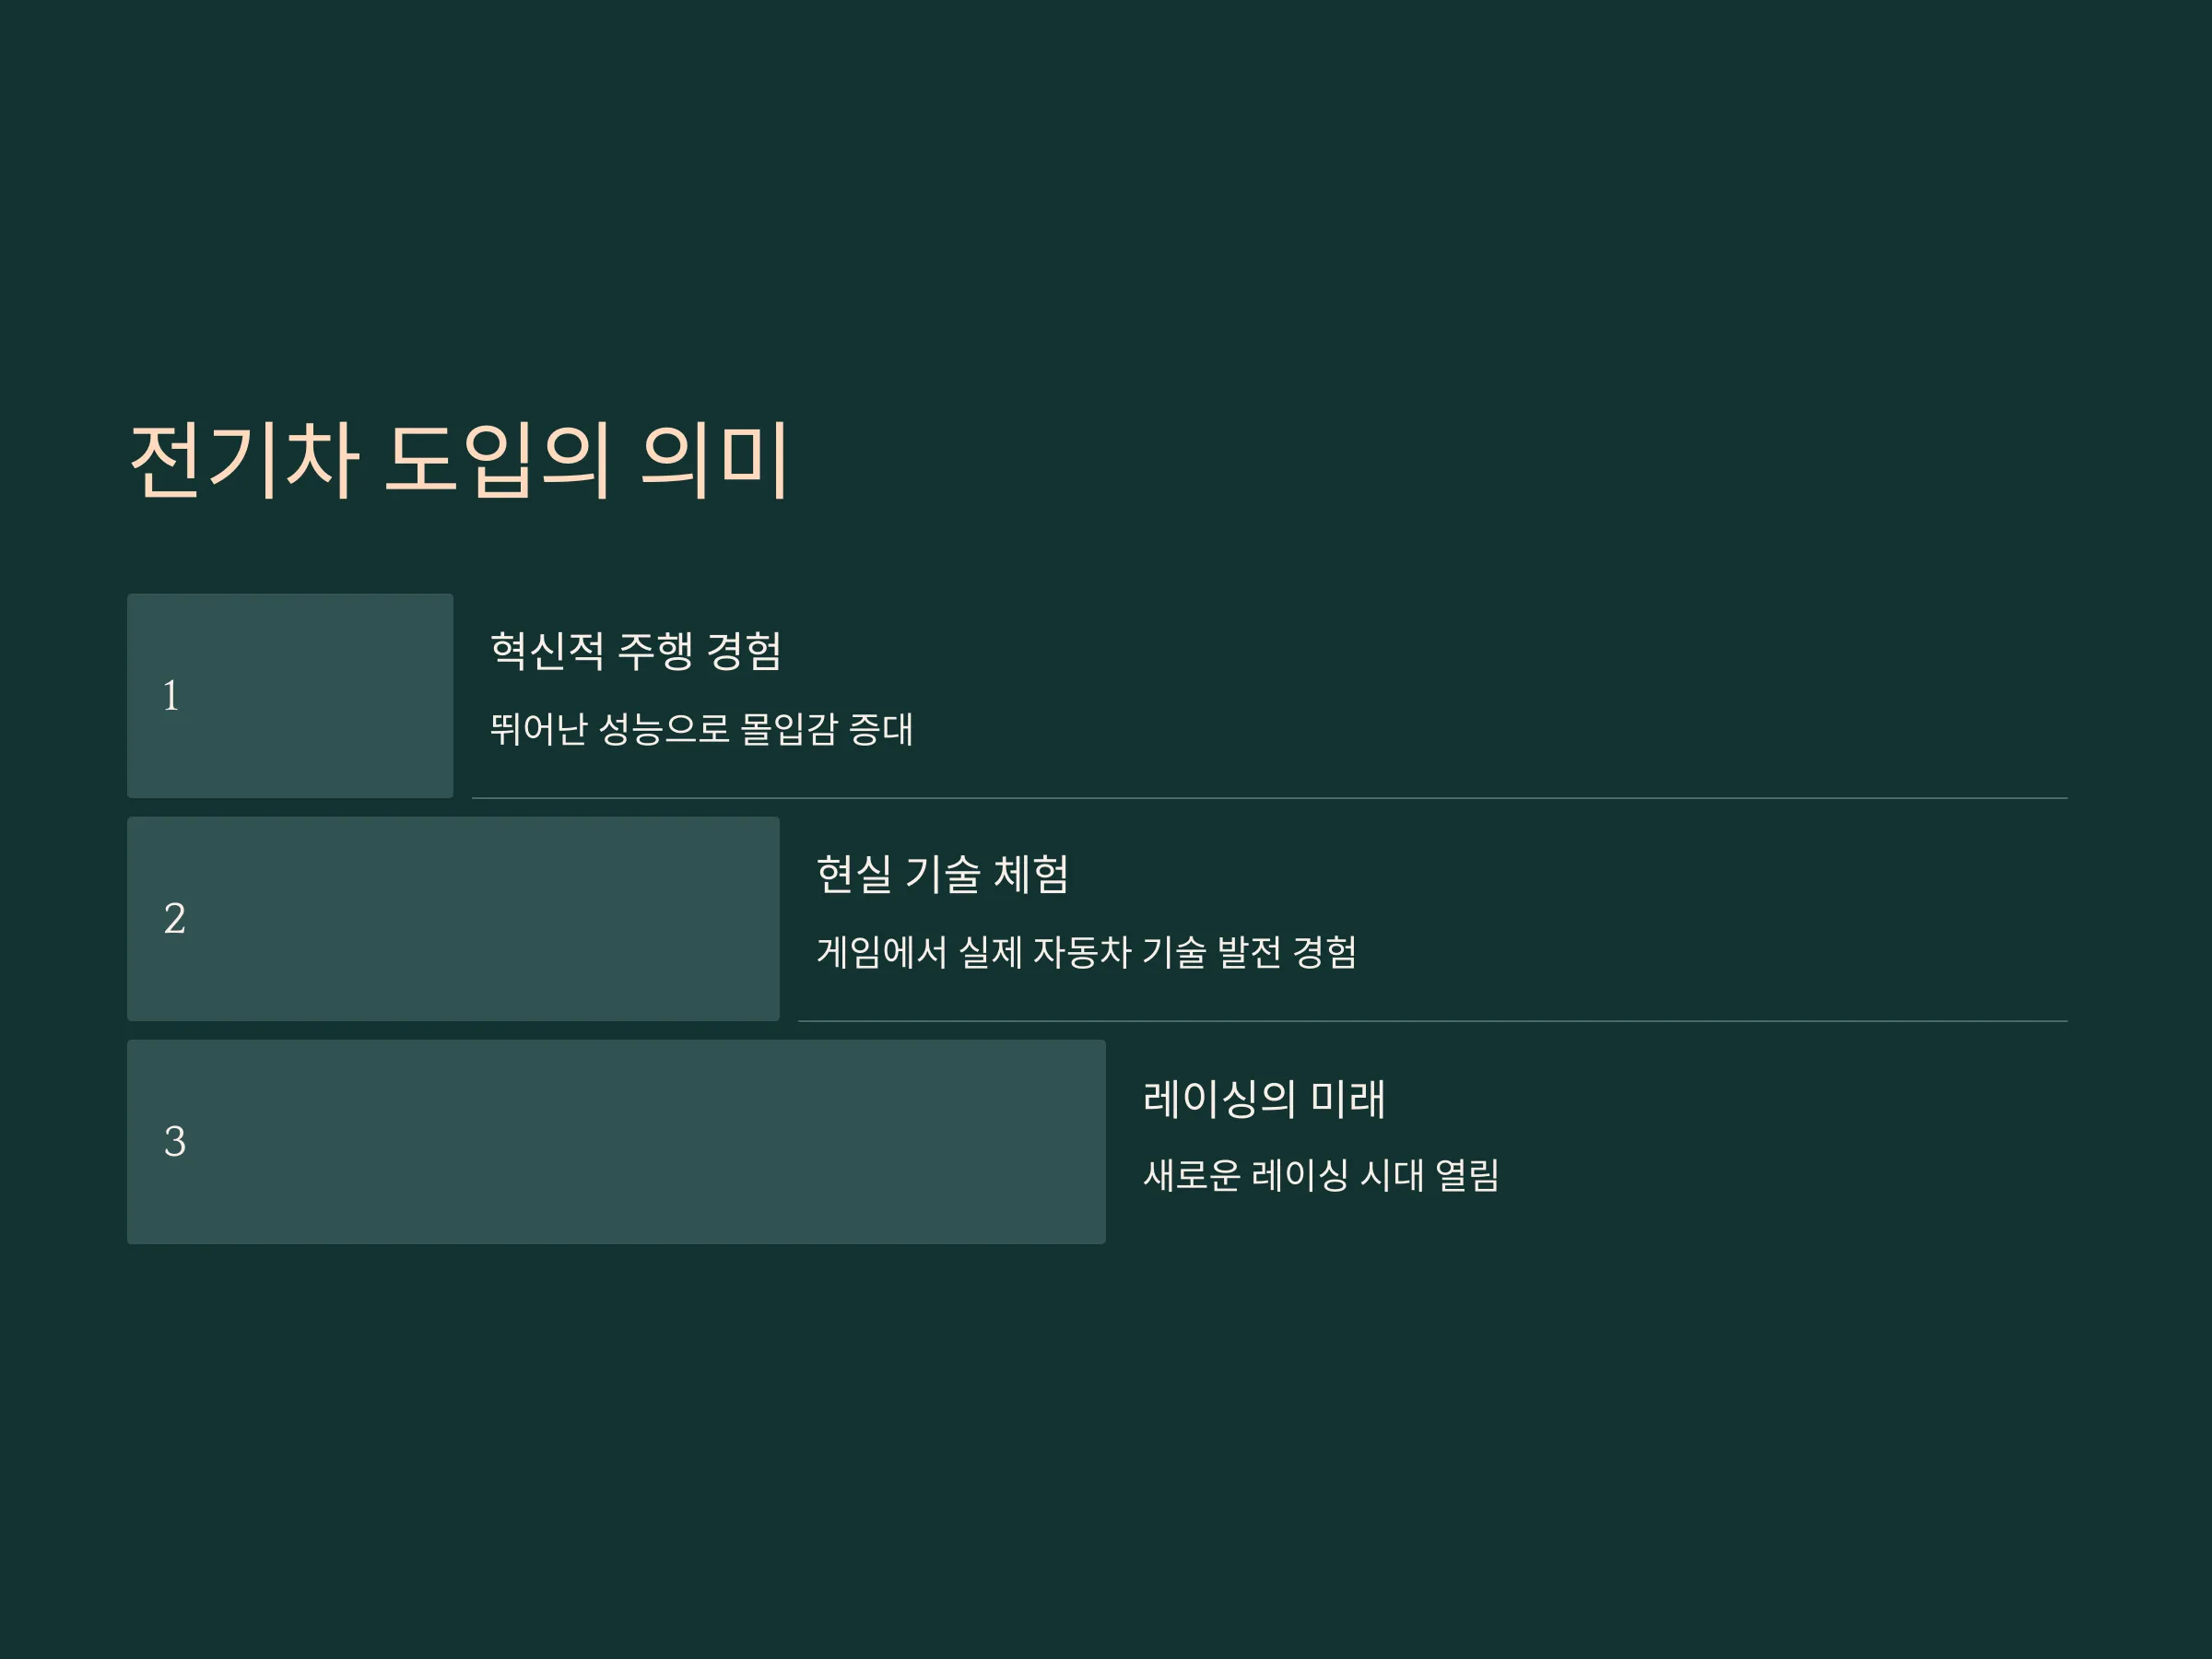This screenshot has height=1659, width=2212.
Task: Click the number 2 label
Action: click(175, 919)
